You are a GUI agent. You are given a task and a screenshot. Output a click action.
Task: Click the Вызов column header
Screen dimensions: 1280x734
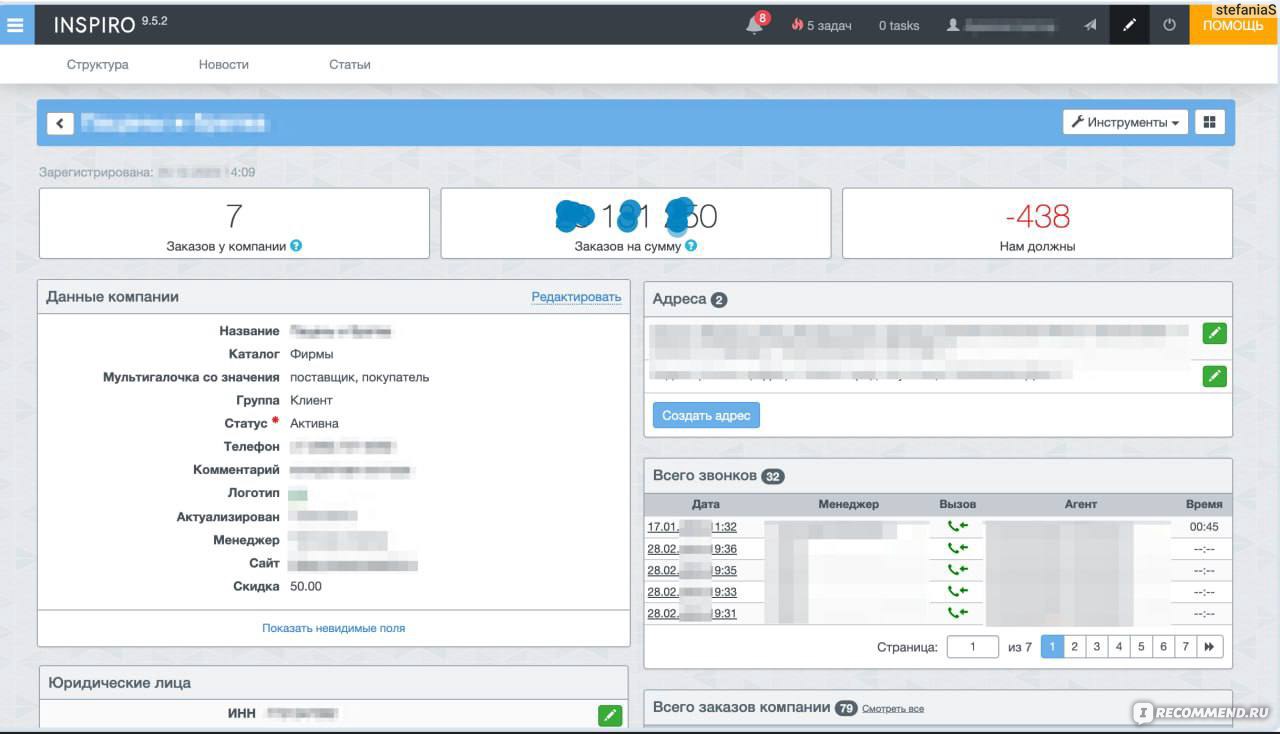tap(957, 504)
